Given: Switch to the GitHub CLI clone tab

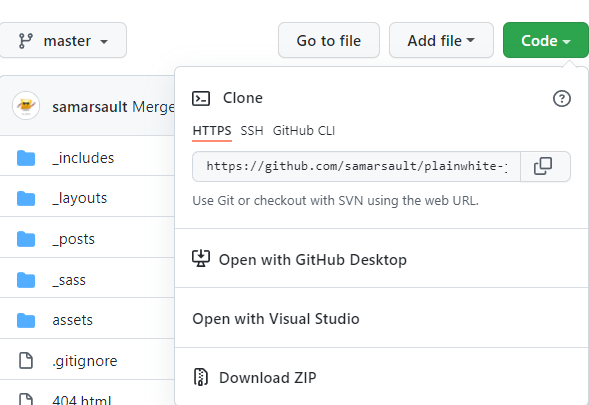Looking at the screenshot, I should [304, 131].
